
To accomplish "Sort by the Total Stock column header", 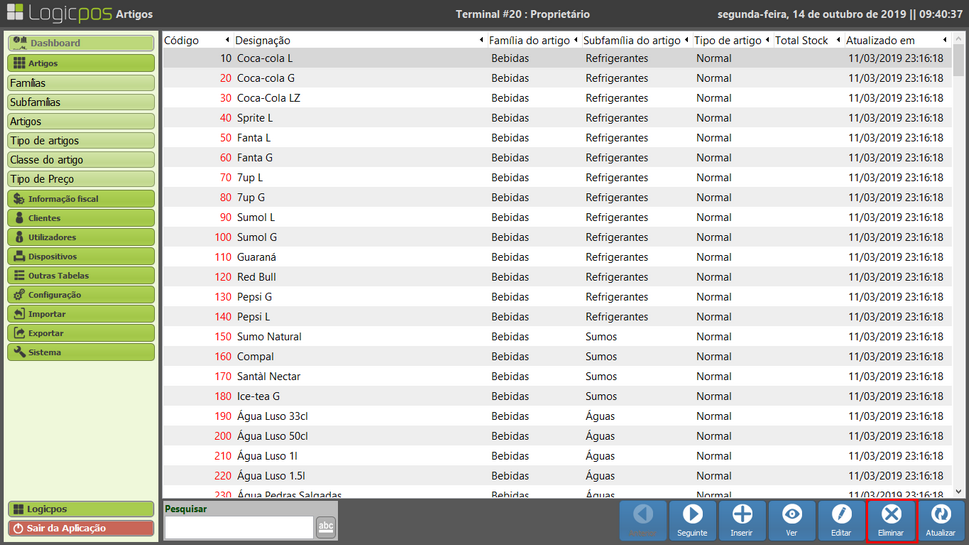I will (802, 40).
